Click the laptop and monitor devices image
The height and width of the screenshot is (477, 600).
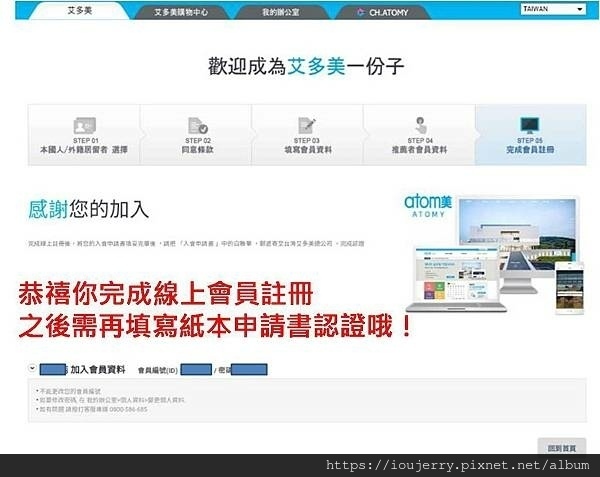pos(496,256)
